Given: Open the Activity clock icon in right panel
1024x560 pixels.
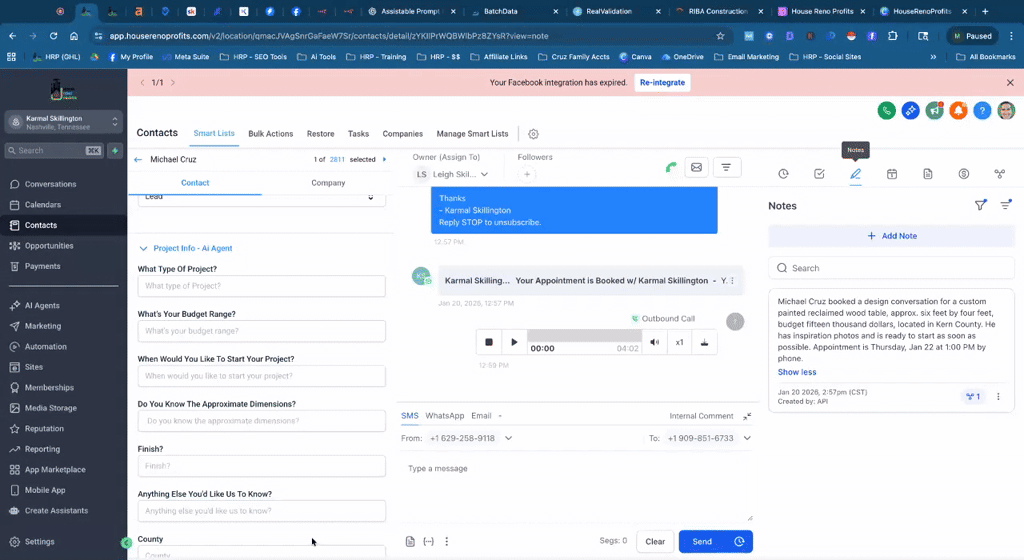Looking at the screenshot, I should pos(783,174).
